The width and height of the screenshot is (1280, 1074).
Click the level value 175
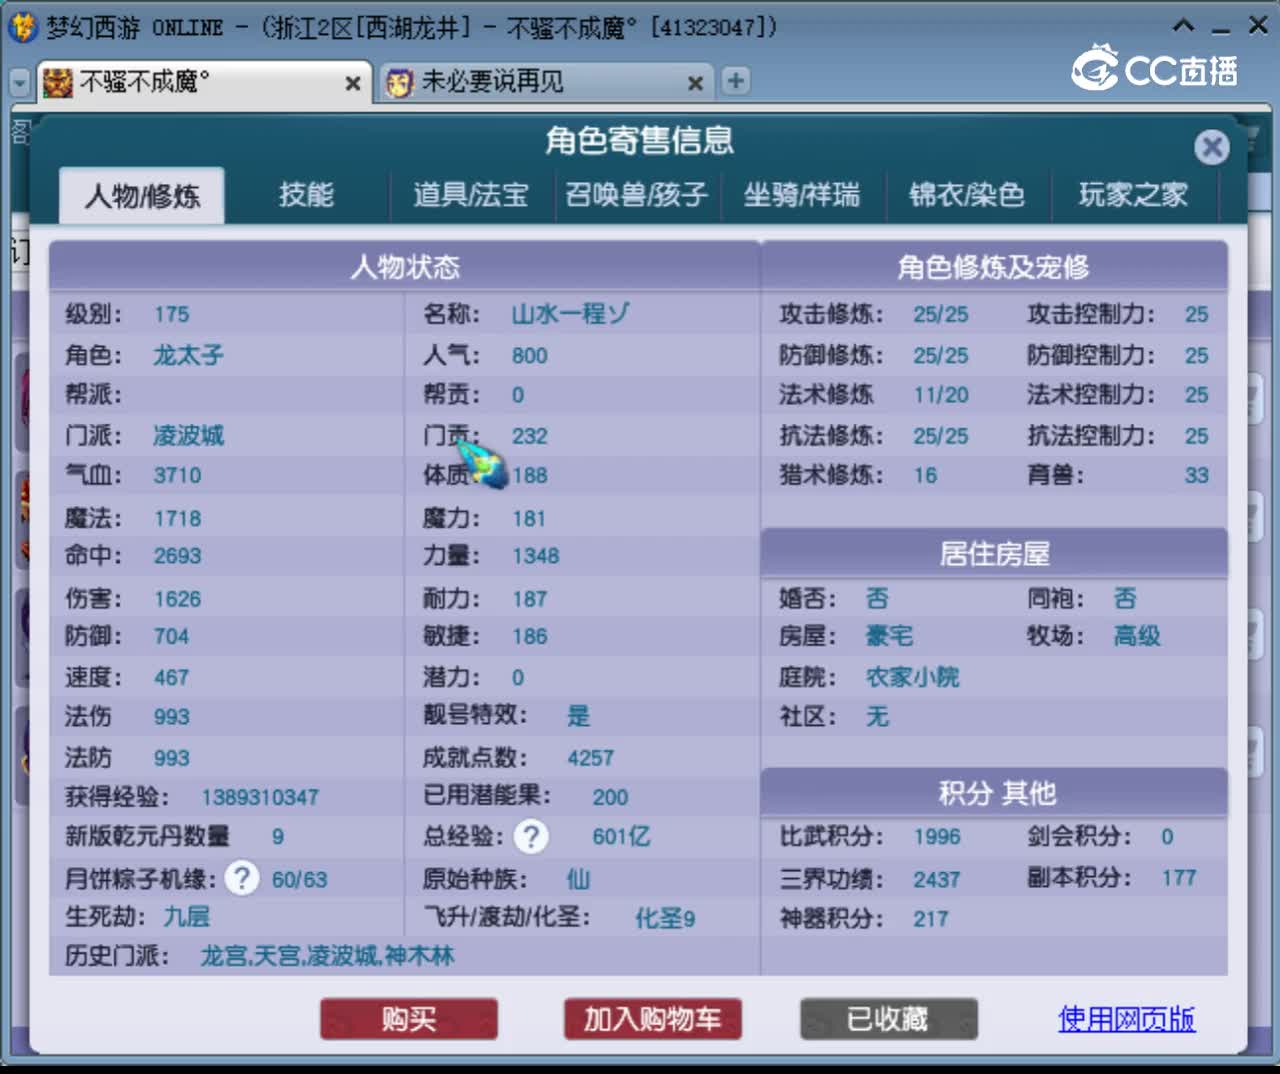pyautogui.click(x=171, y=314)
